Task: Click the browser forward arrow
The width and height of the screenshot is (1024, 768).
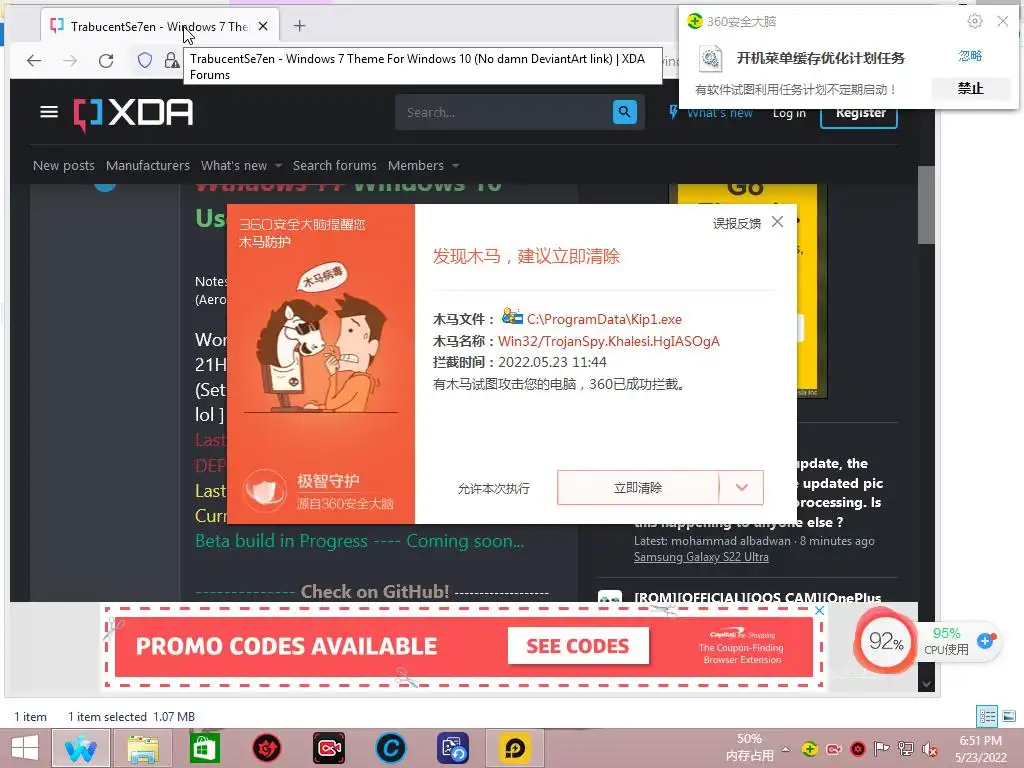Action: 70,61
